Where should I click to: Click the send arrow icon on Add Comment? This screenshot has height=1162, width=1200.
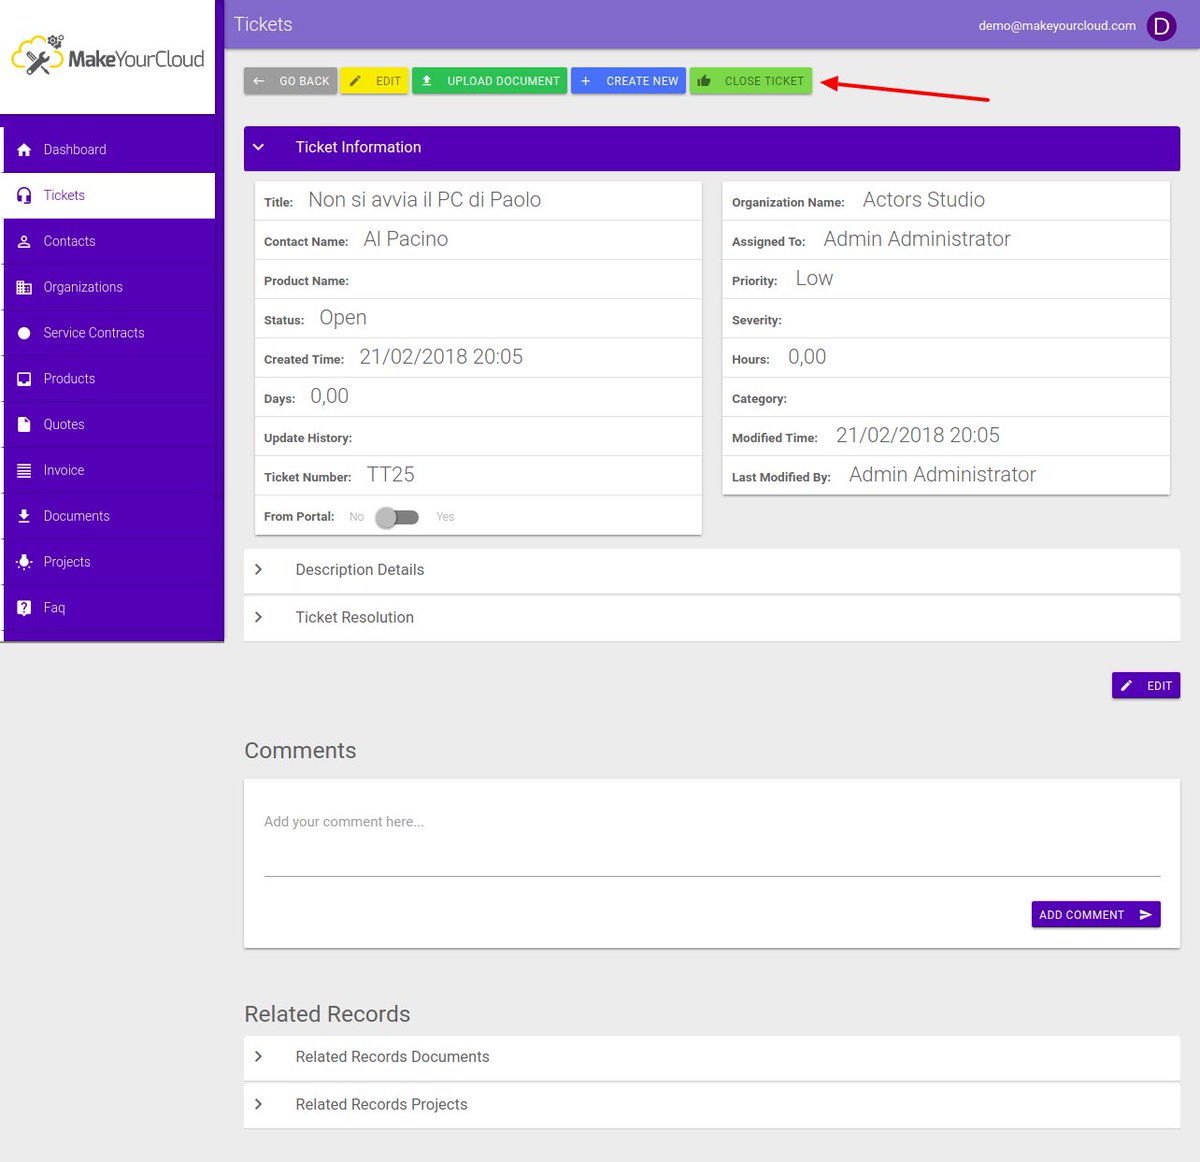(x=1146, y=915)
